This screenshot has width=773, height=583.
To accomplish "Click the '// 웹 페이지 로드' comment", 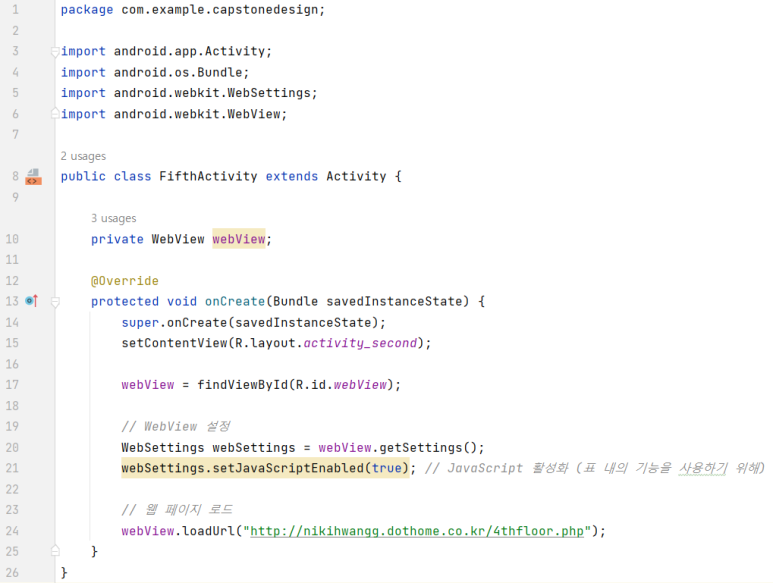I will tap(177, 510).
